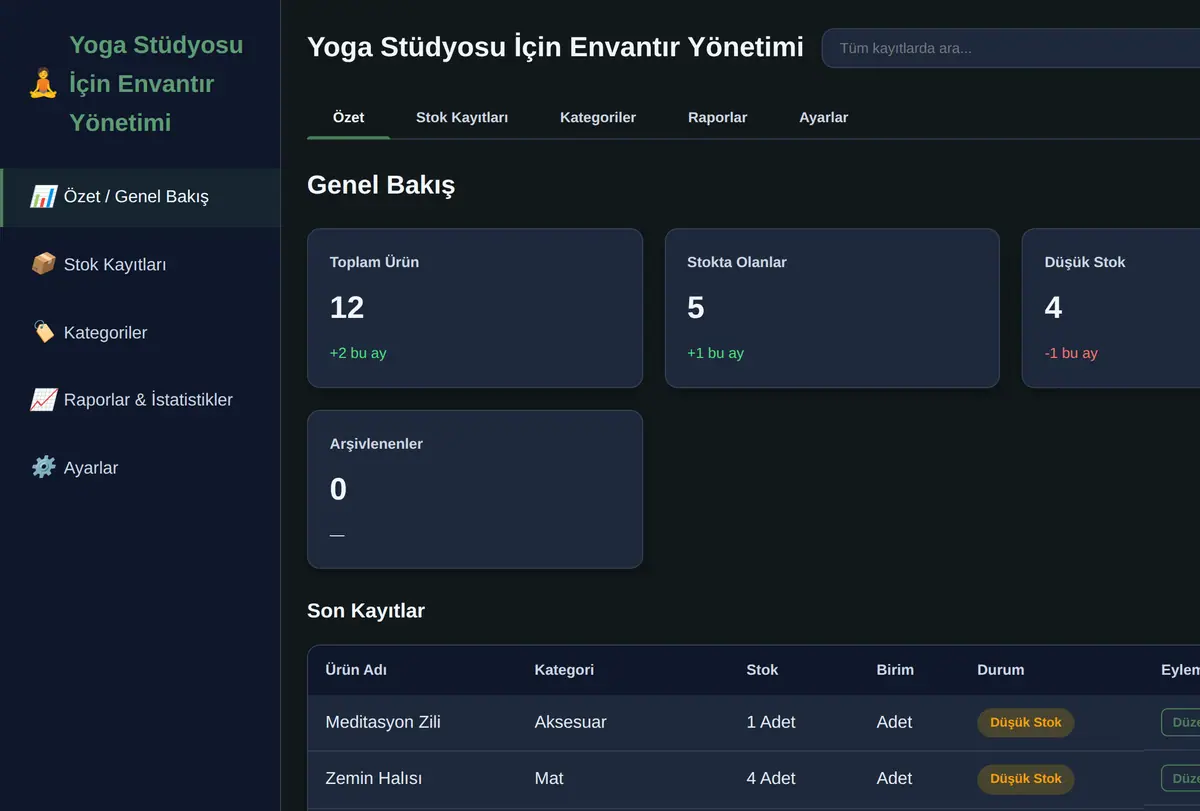The image size is (1200, 811).
Task: Open Ayarlar in sidebar
Action: (140, 468)
